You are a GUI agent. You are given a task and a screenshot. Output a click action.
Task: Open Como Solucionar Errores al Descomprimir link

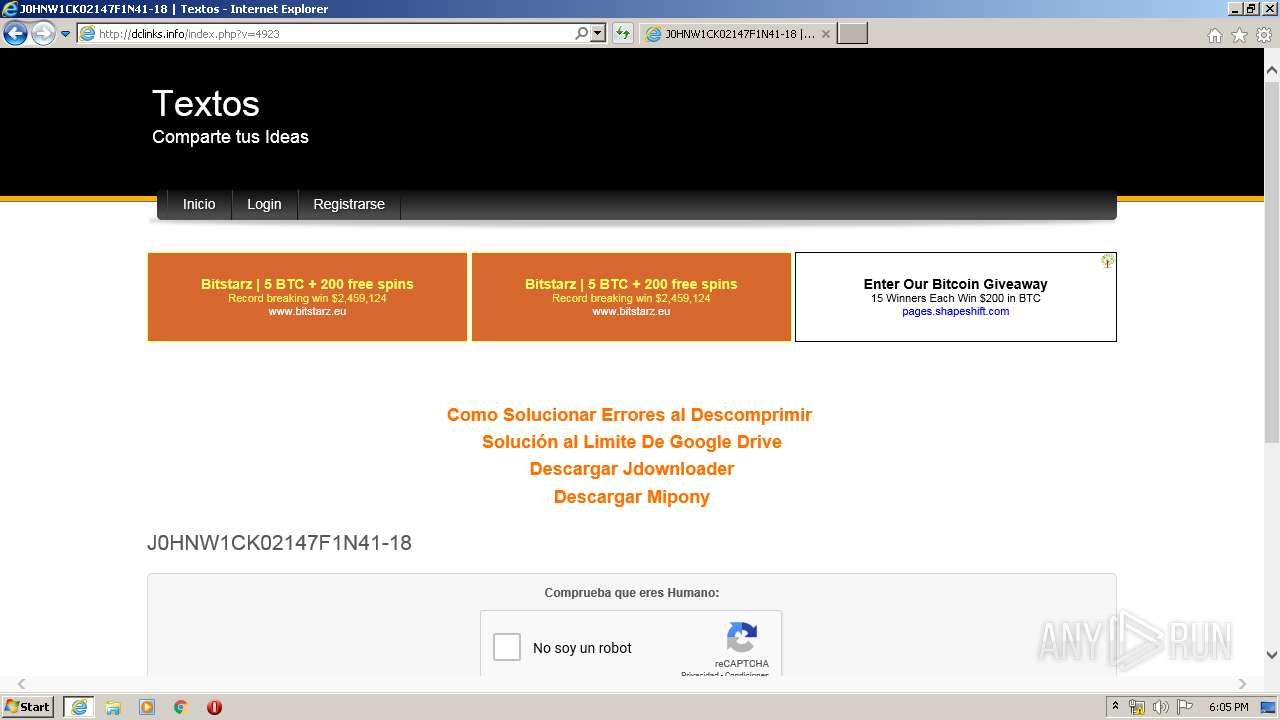[629, 415]
